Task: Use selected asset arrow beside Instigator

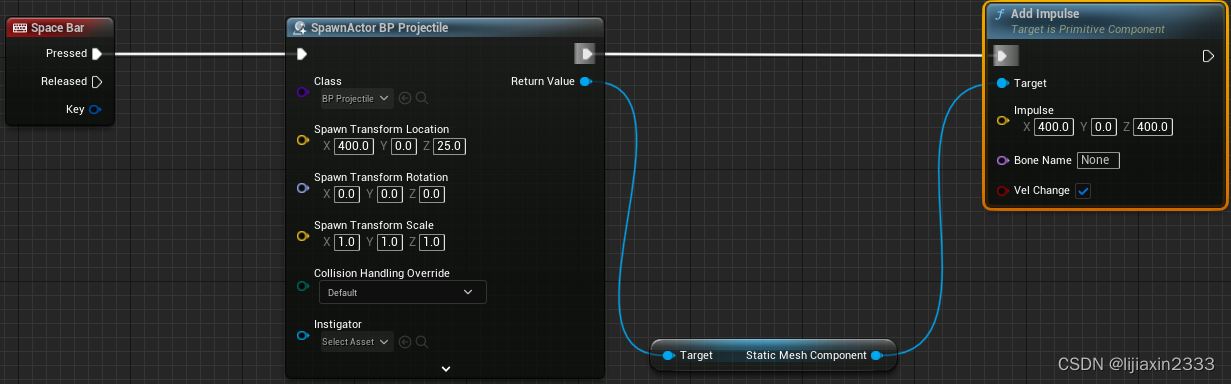Action: click(x=405, y=342)
